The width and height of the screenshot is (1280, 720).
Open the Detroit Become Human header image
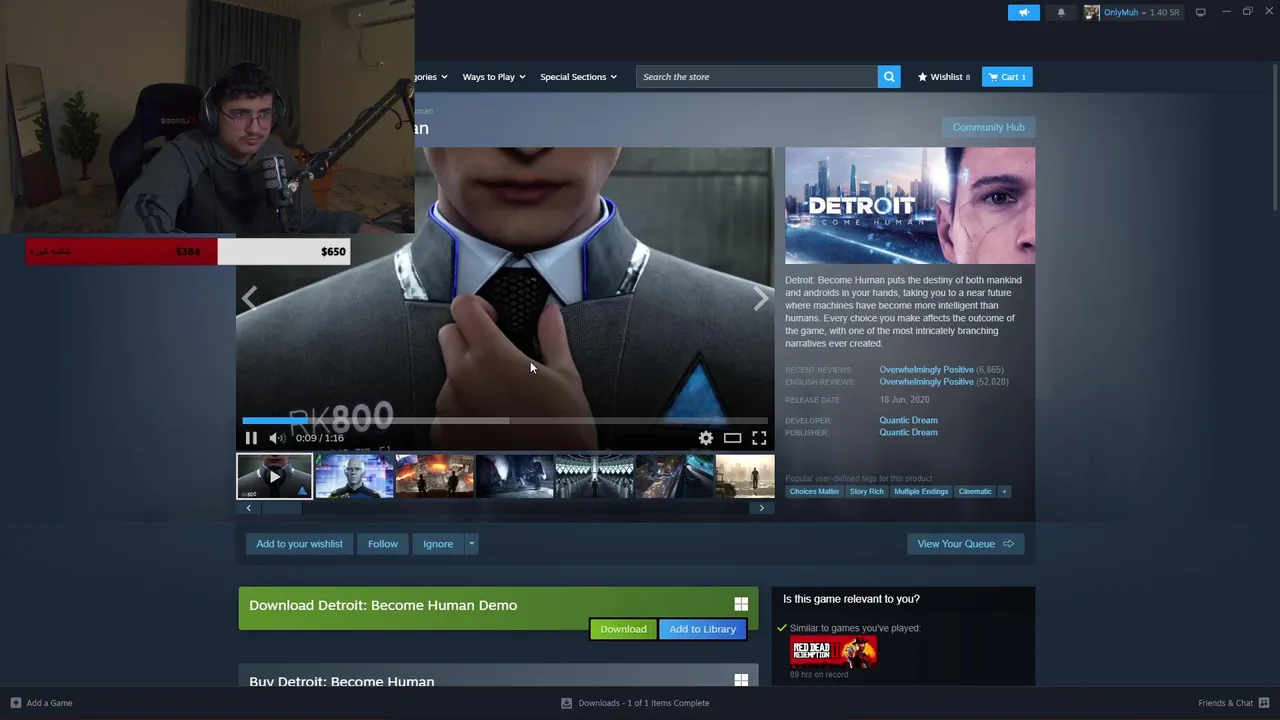point(910,206)
